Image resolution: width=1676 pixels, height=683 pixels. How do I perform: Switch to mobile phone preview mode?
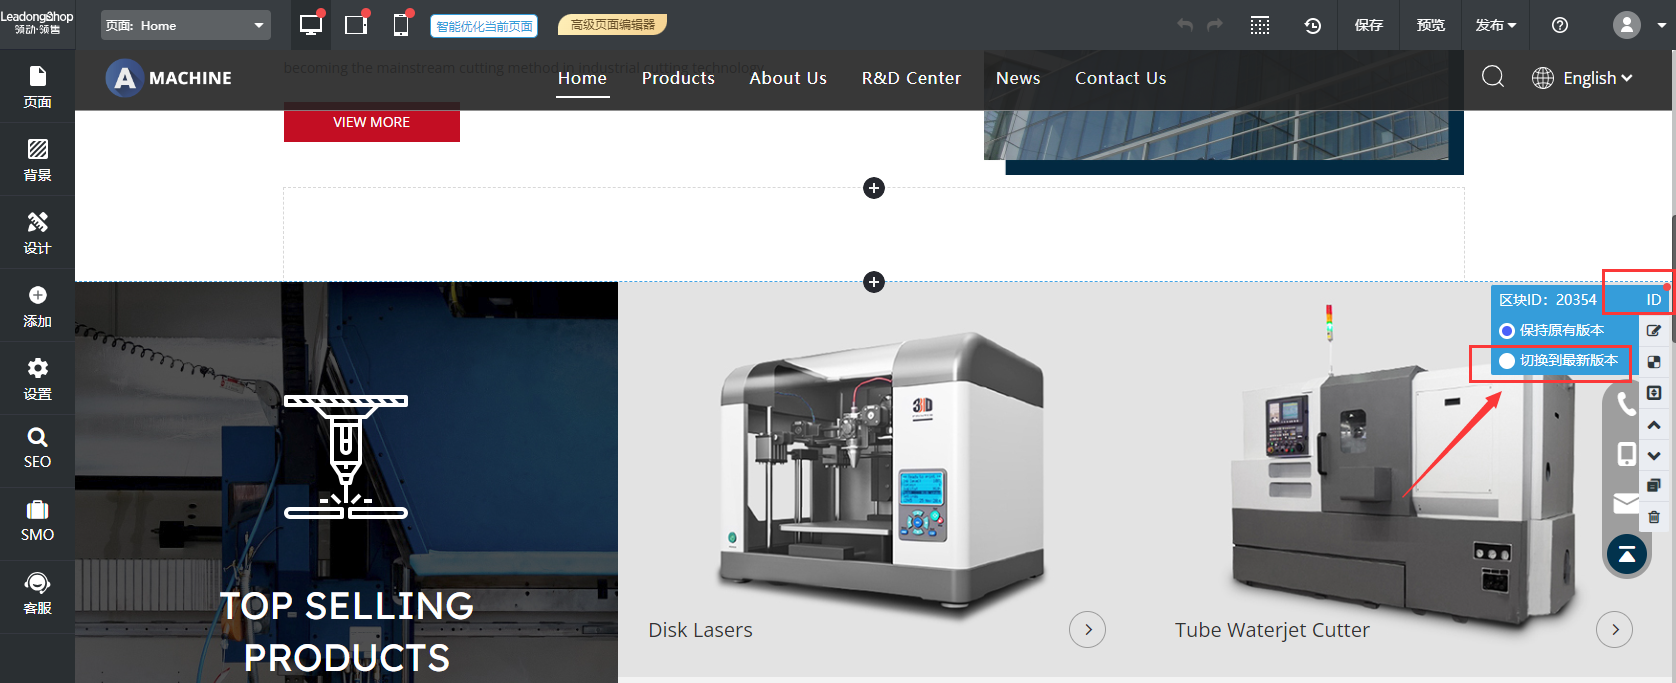401,25
